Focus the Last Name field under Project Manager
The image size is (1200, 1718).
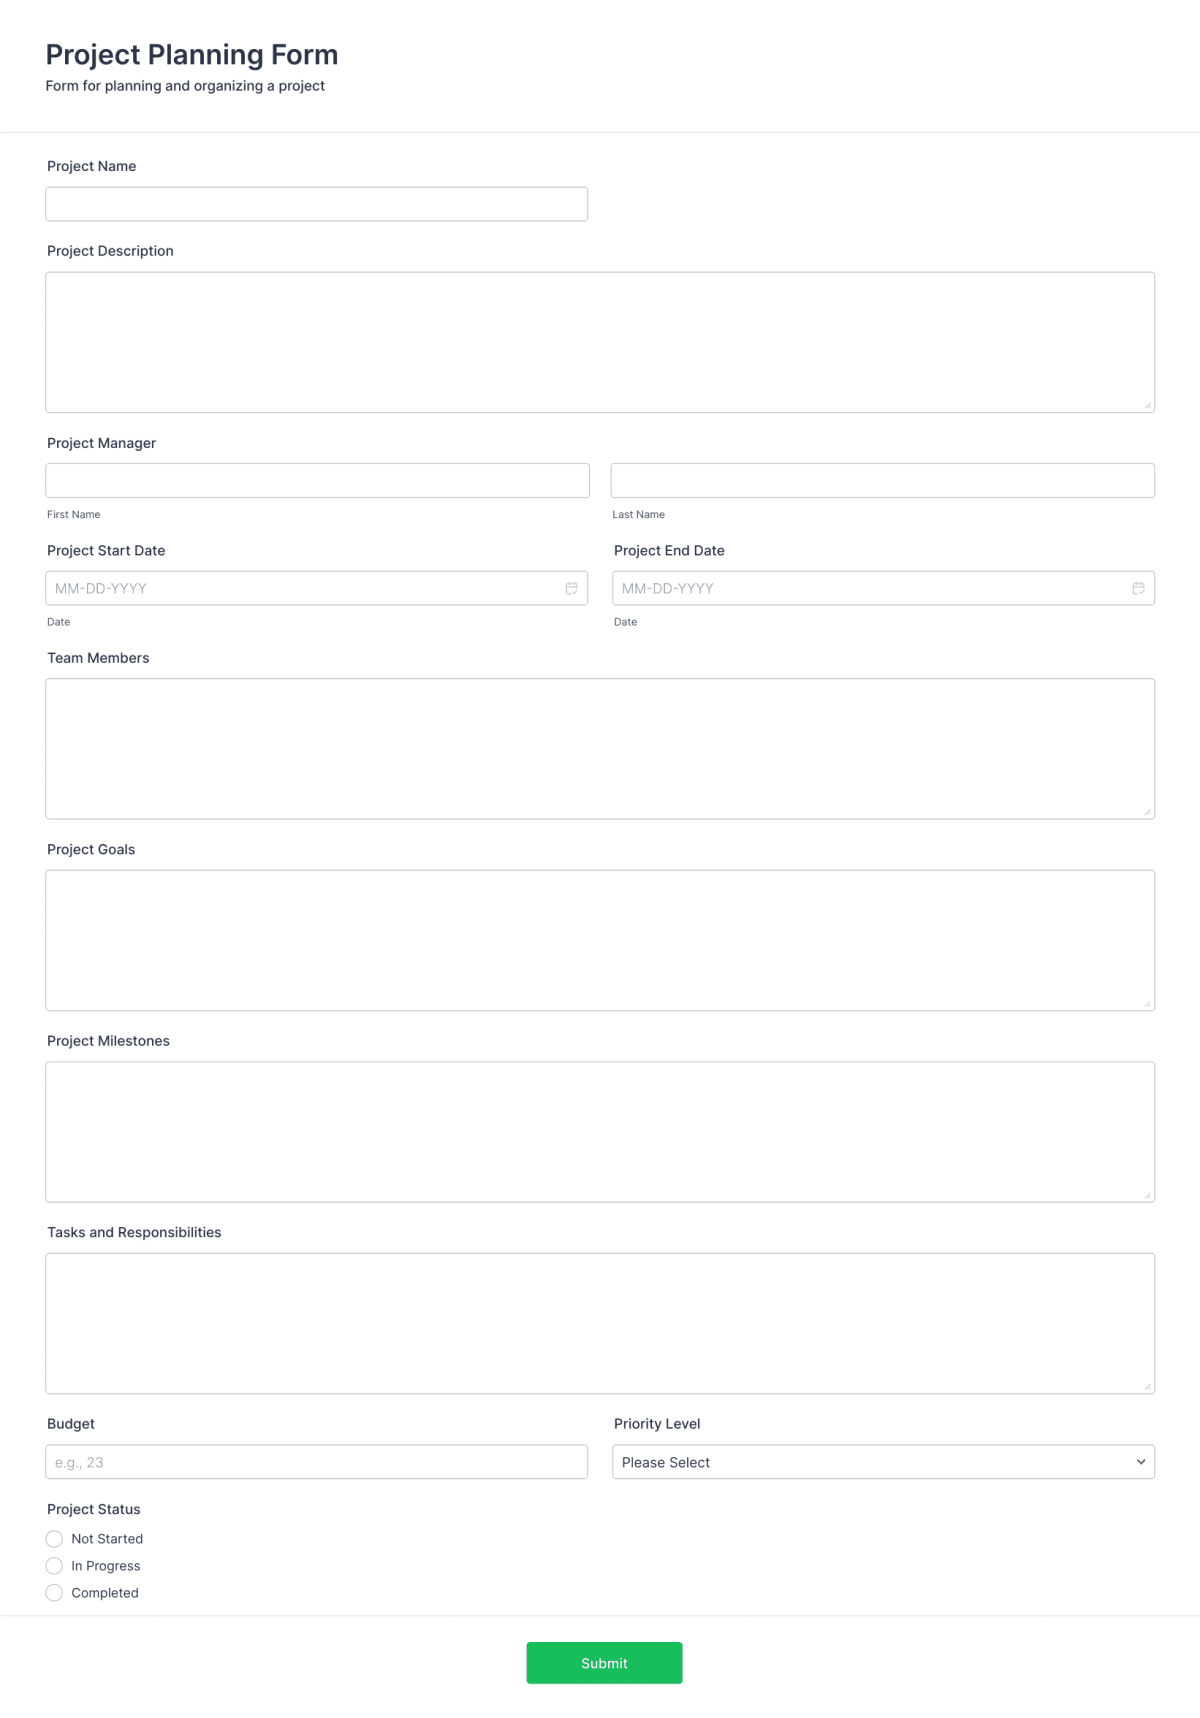pos(881,480)
